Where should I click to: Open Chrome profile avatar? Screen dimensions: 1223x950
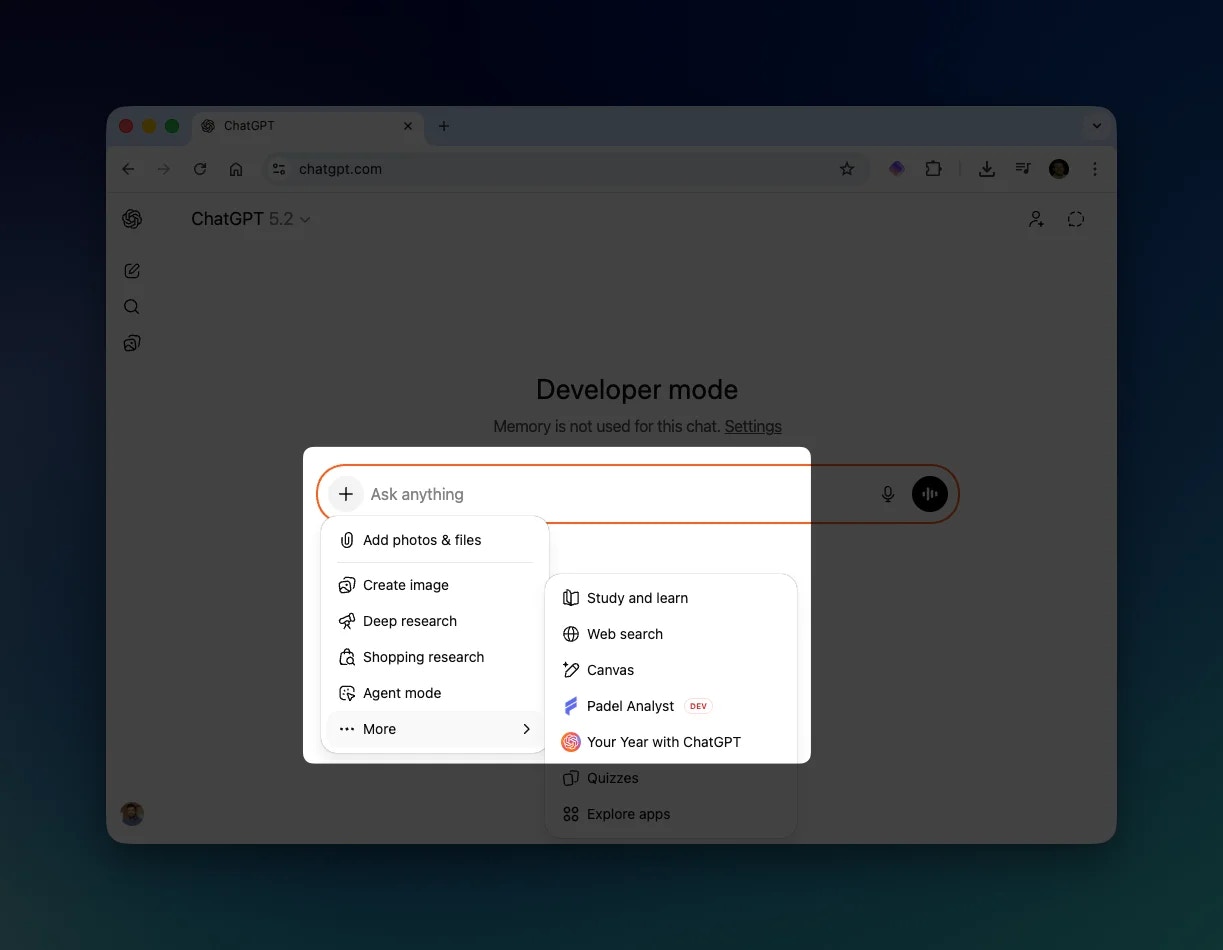[1059, 169]
